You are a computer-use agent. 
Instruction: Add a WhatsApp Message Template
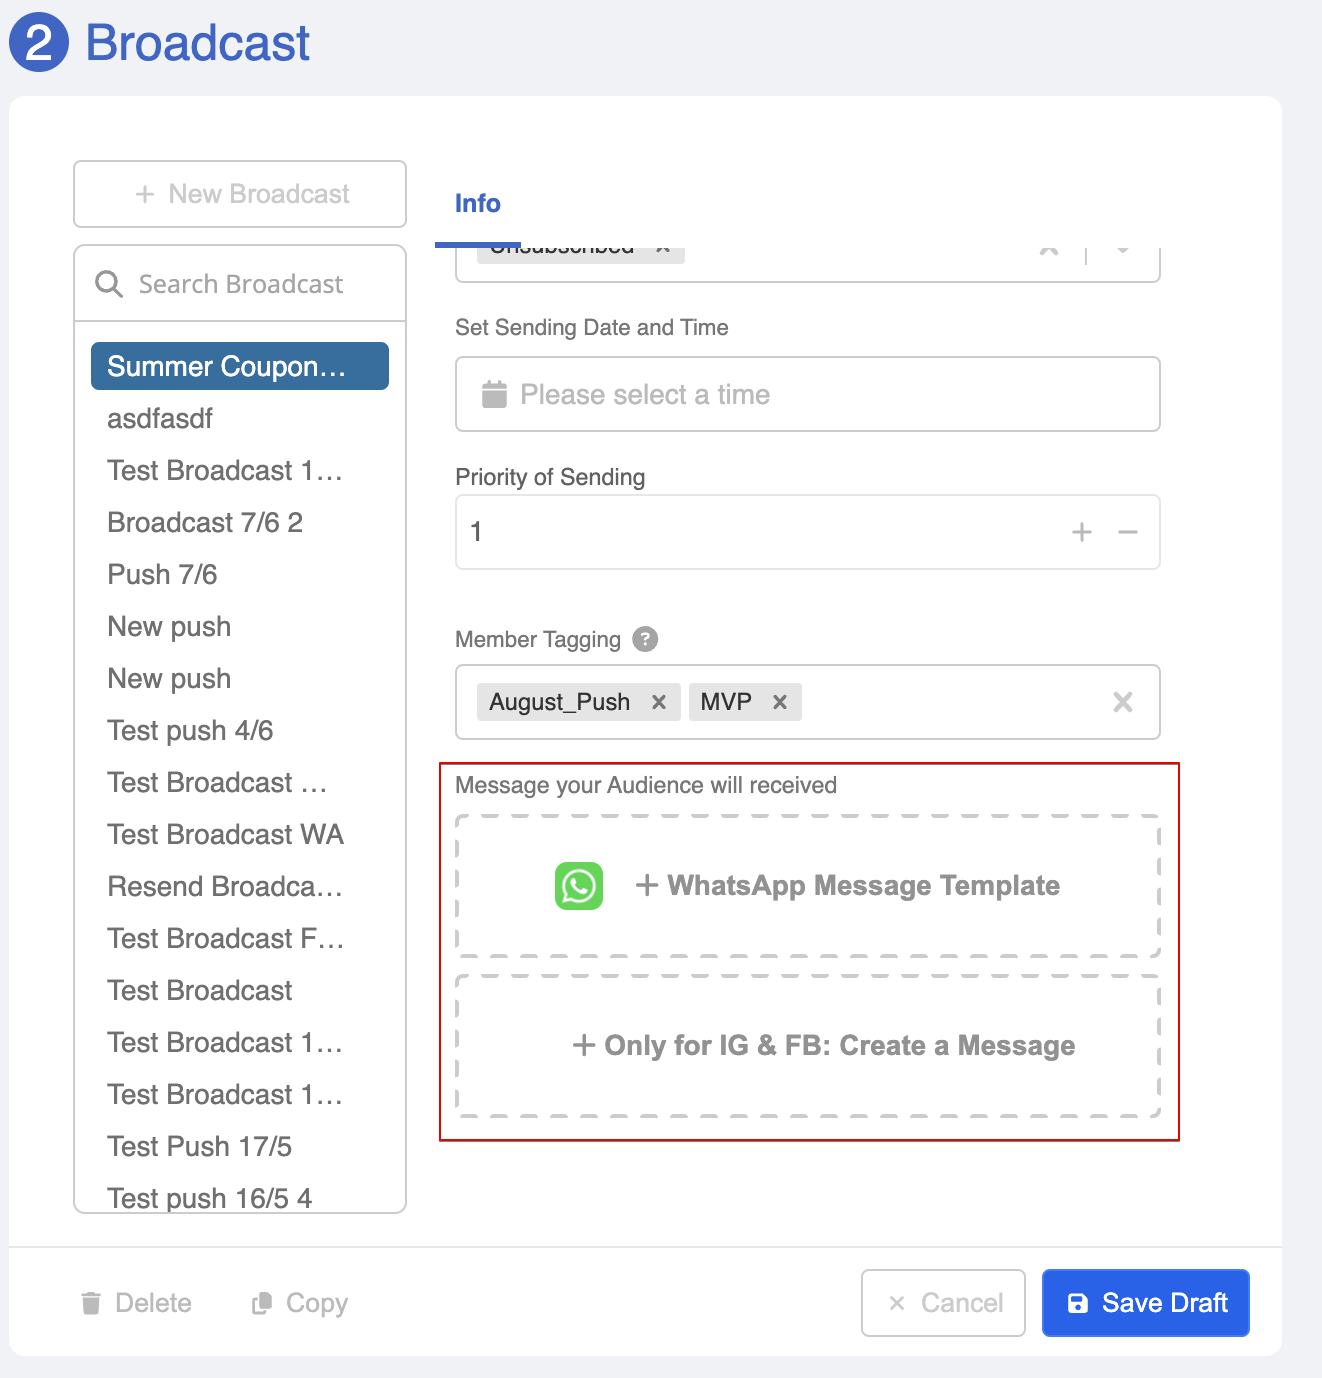(848, 886)
